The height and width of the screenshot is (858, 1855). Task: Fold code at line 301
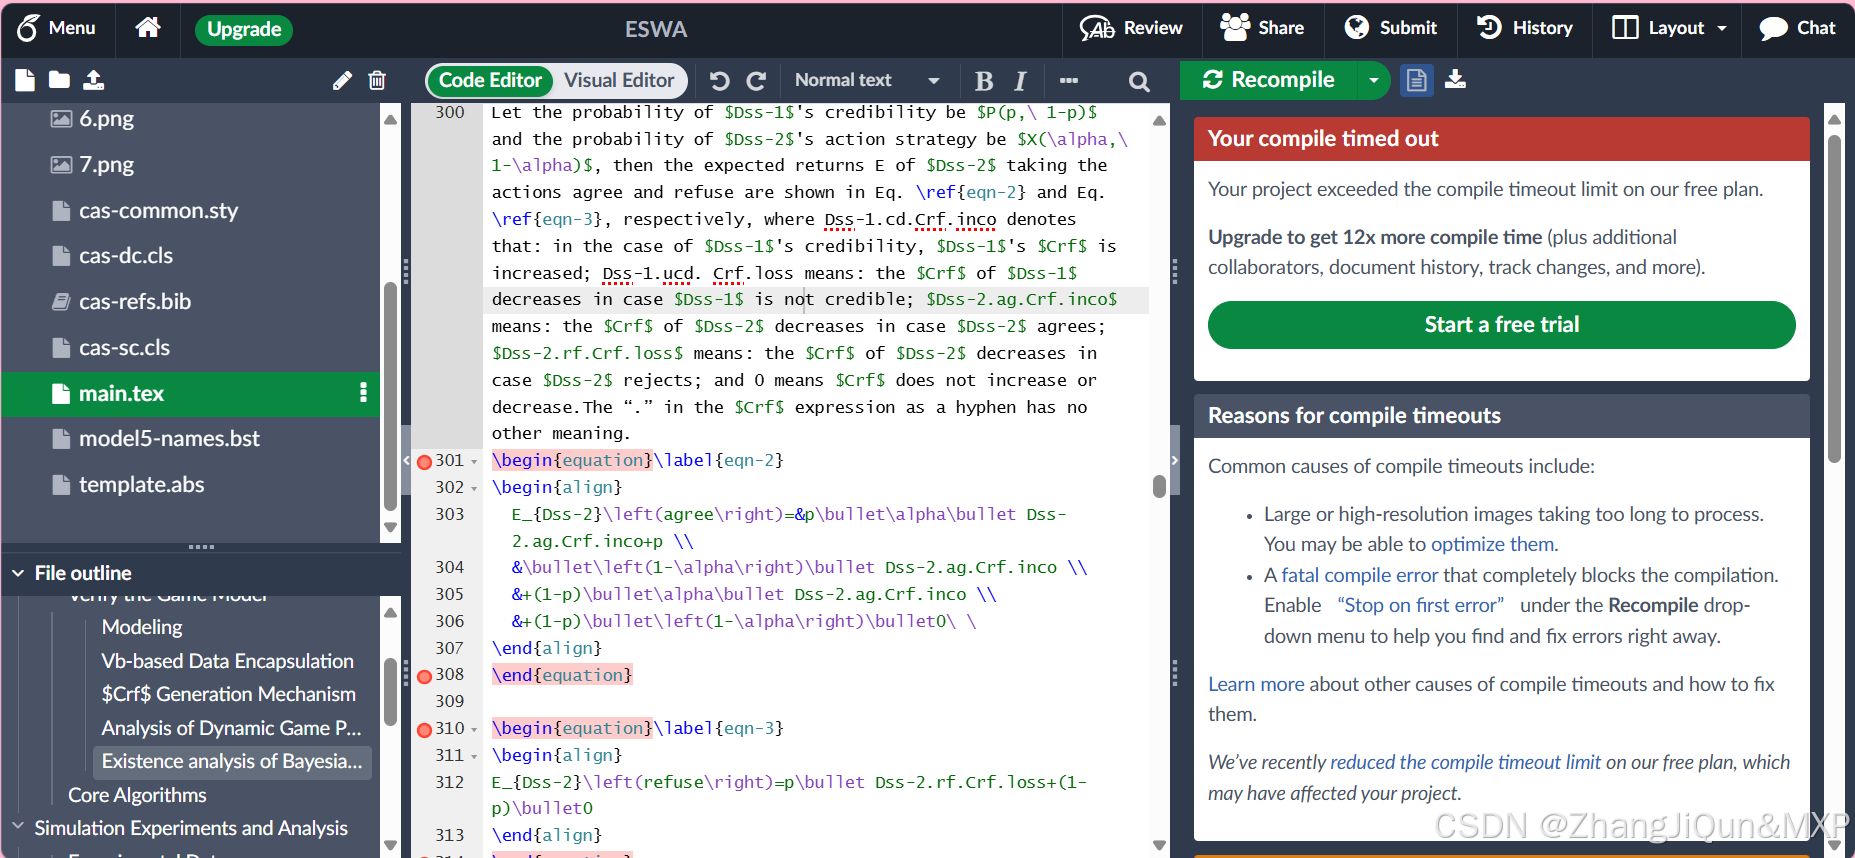(x=474, y=462)
